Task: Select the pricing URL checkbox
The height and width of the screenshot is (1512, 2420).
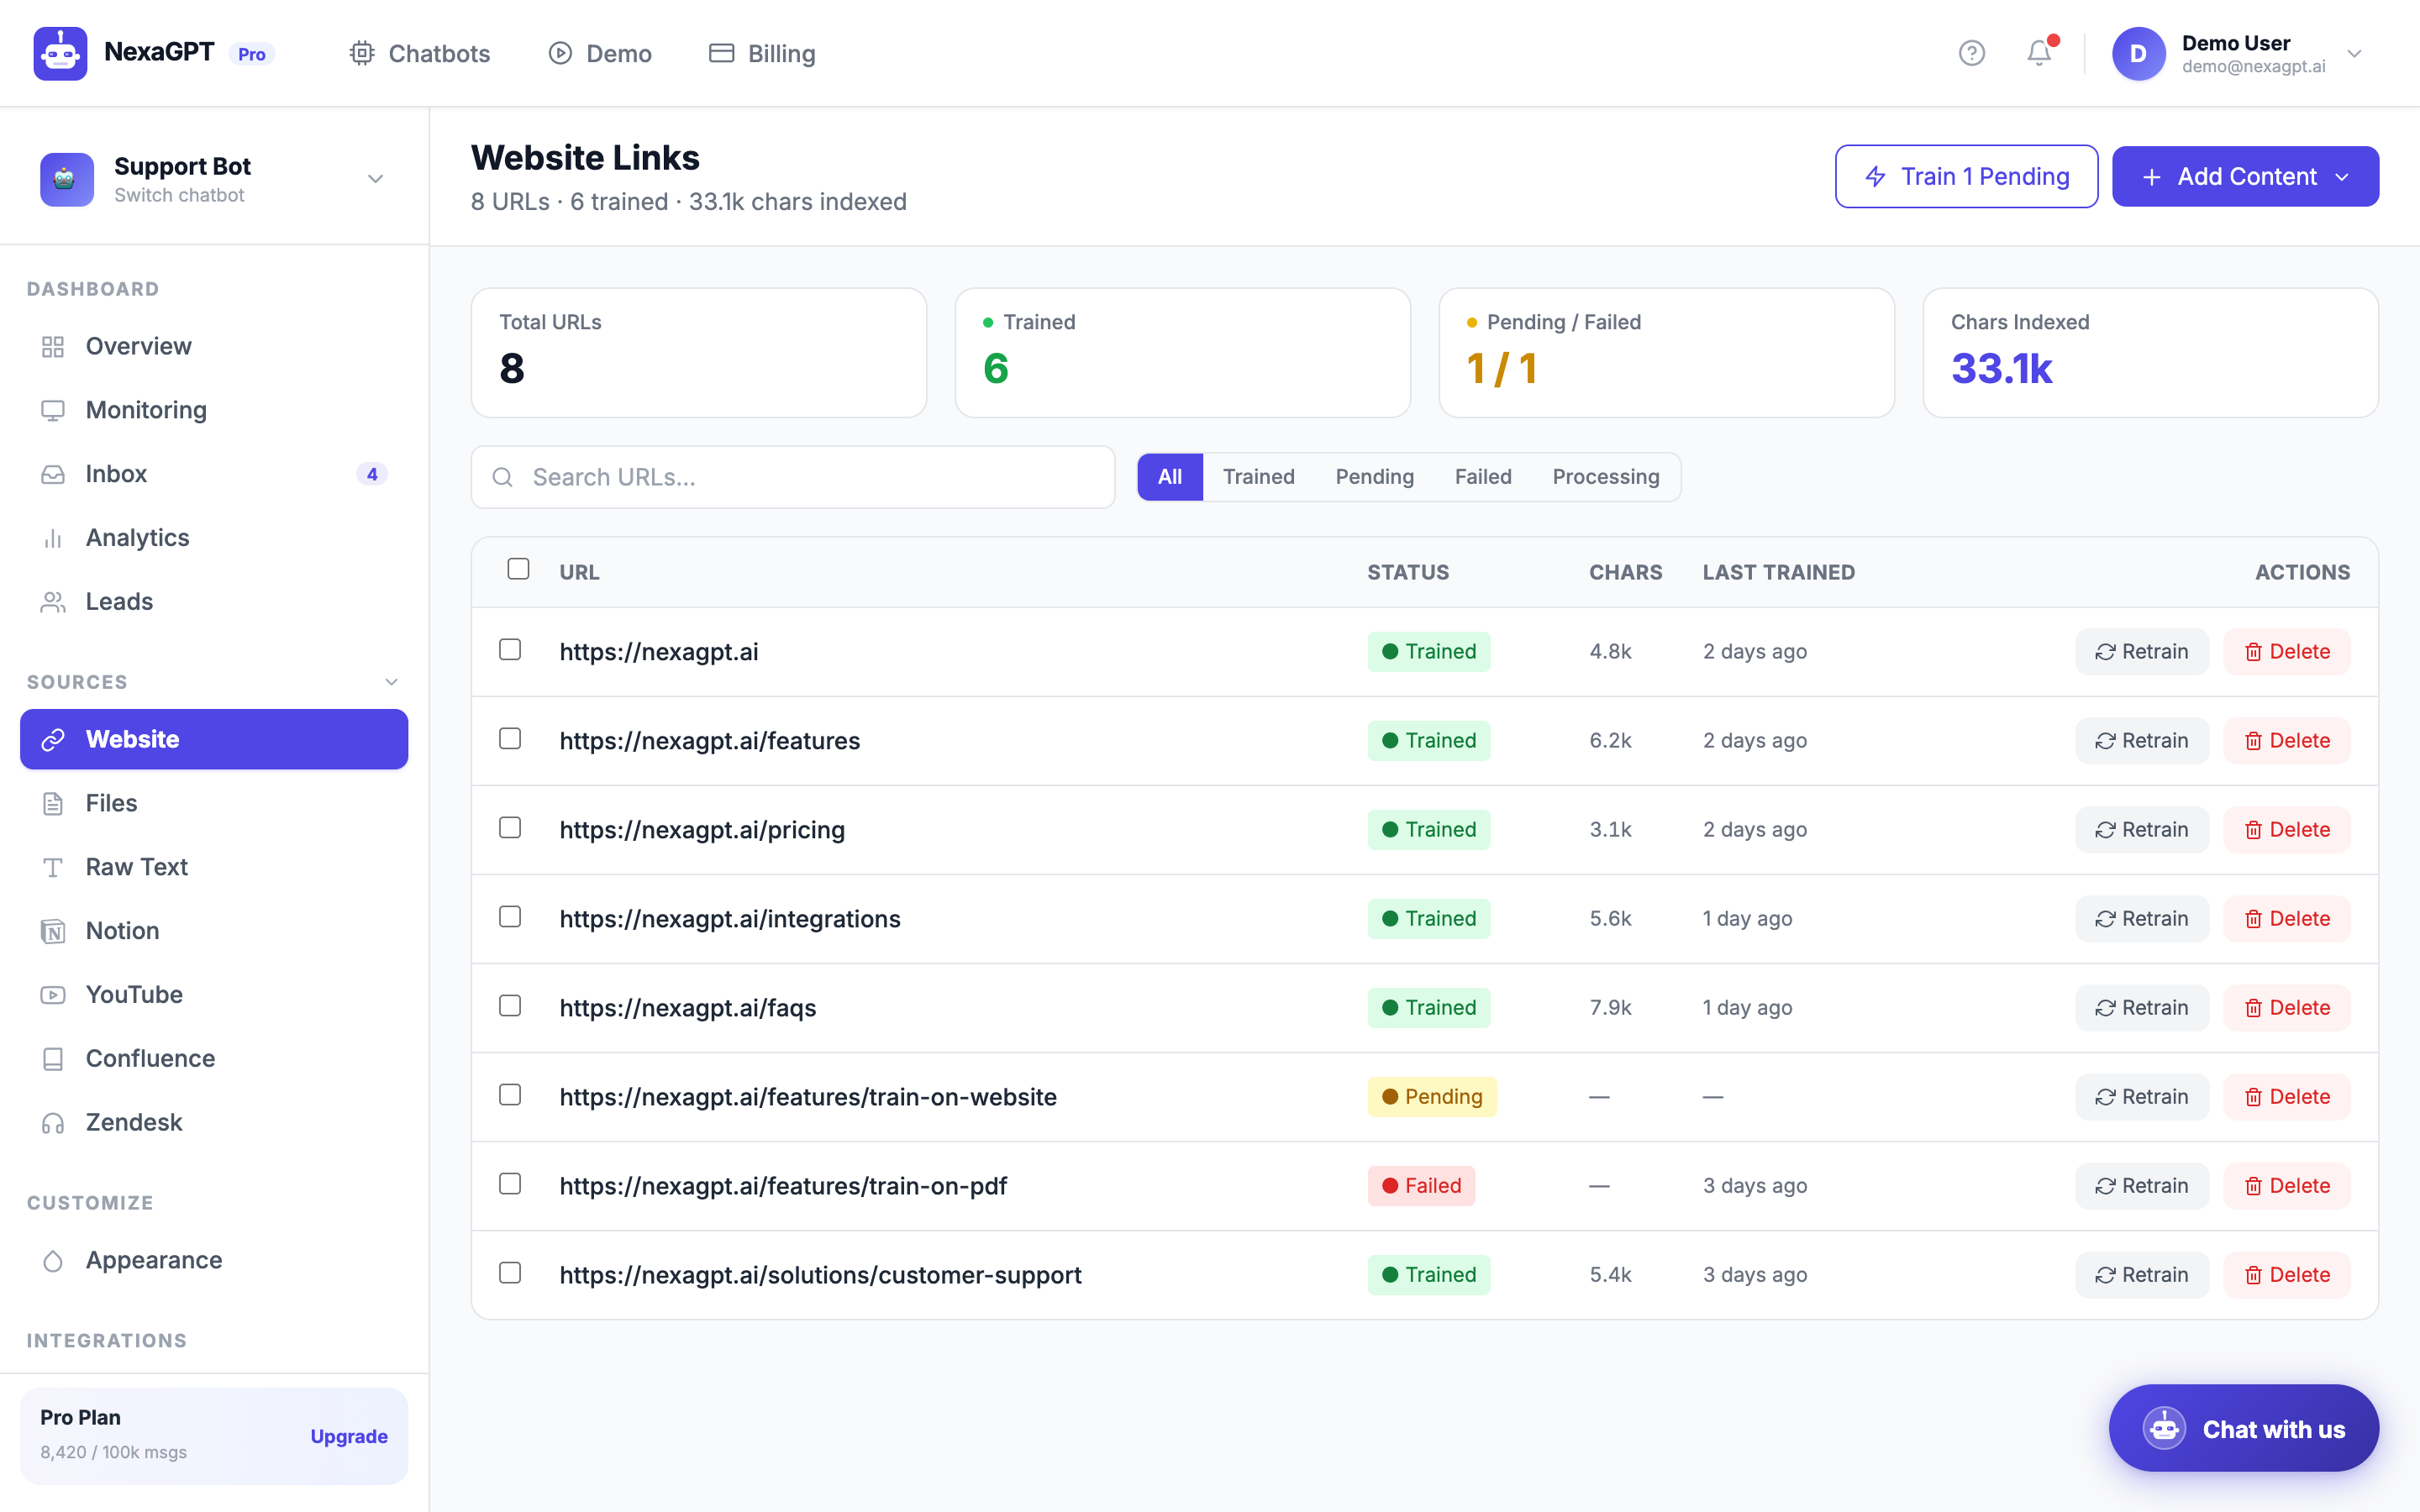Action: pyautogui.click(x=510, y=828)
